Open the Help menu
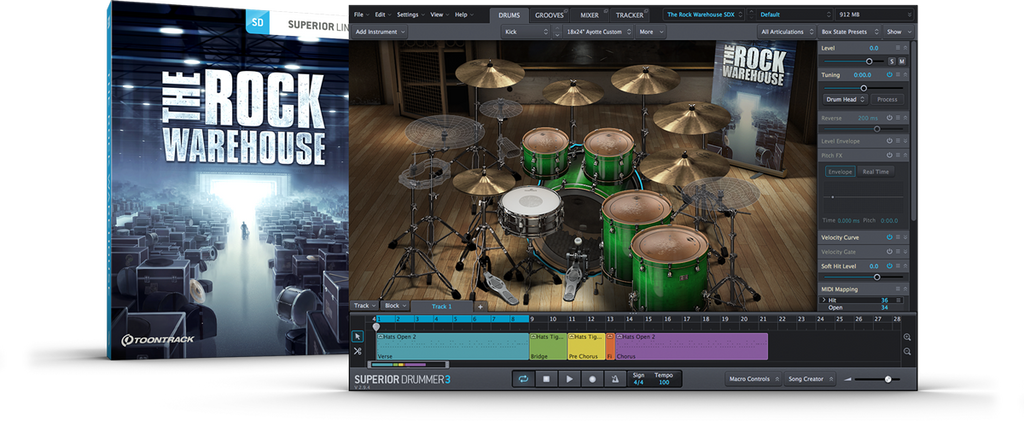Screen dimensions: 1024x421 point(464,14)
